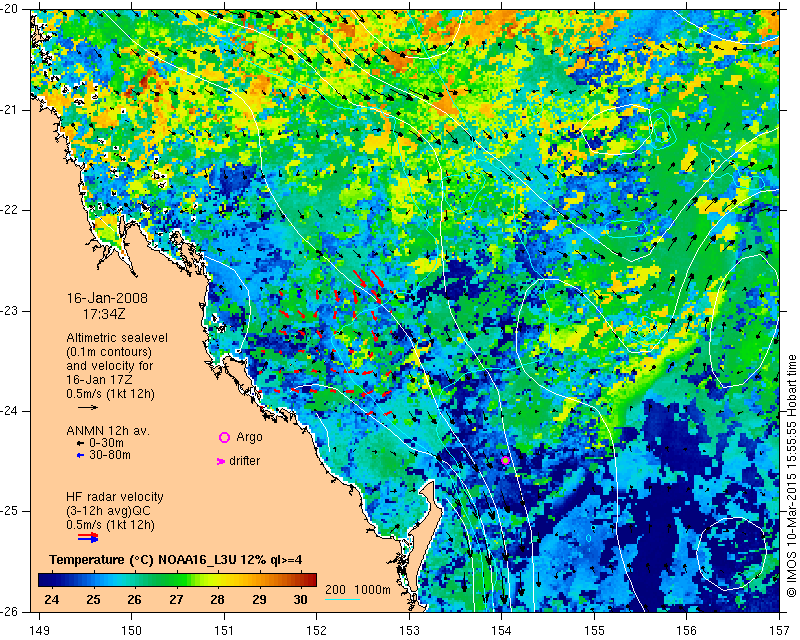Click the 27 tick label on the color bar
Viewport: 800px width, 640px height.
pos(176,599)
